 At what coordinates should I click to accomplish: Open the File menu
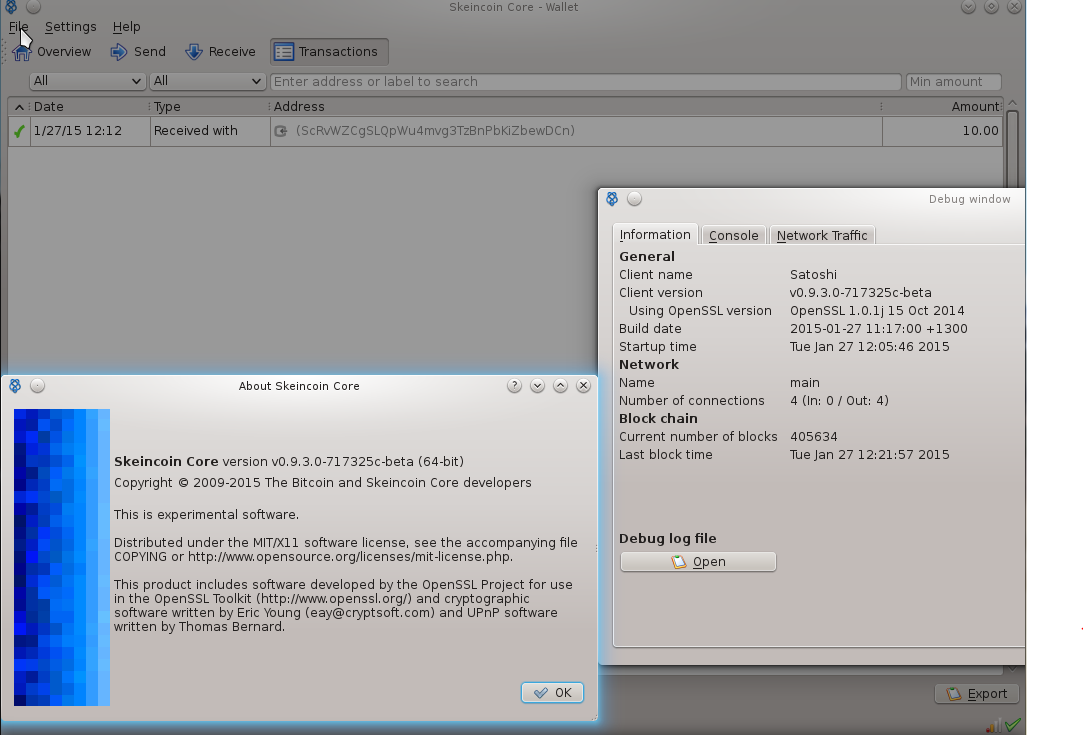(19, 27)
